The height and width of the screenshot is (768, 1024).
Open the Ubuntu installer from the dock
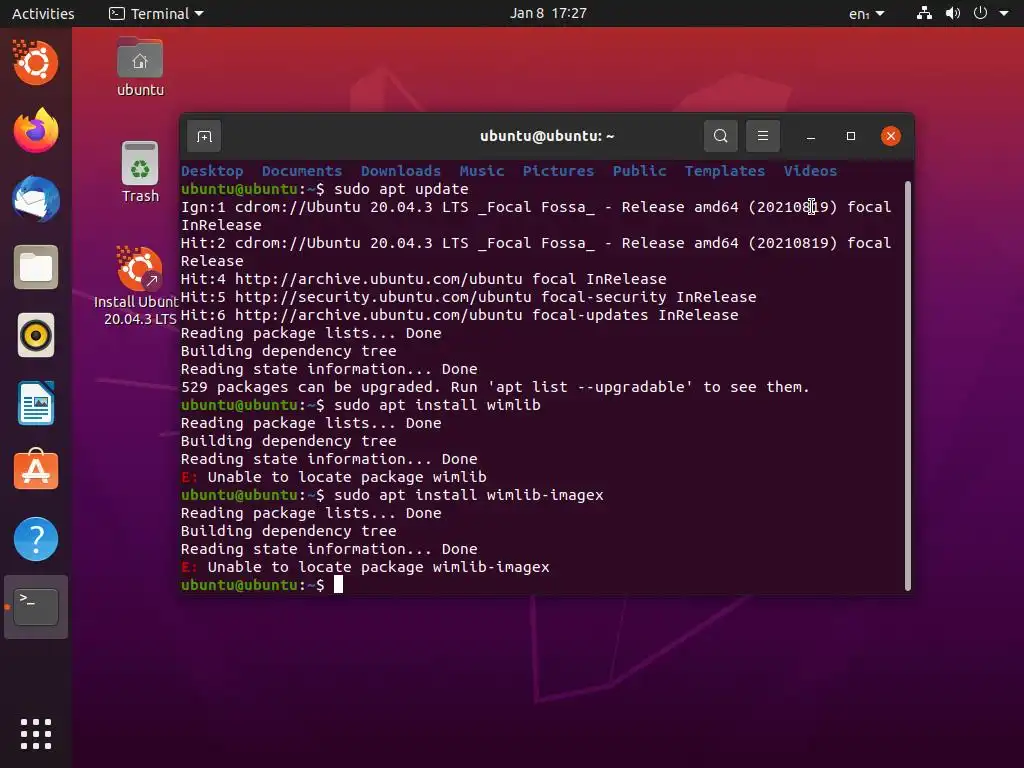coord(35,63)
